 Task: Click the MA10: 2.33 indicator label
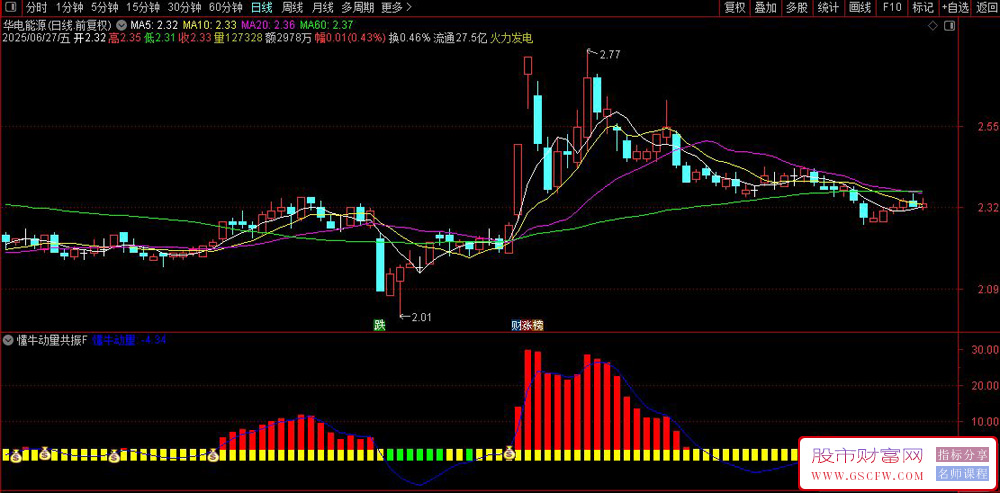(209, 25)
